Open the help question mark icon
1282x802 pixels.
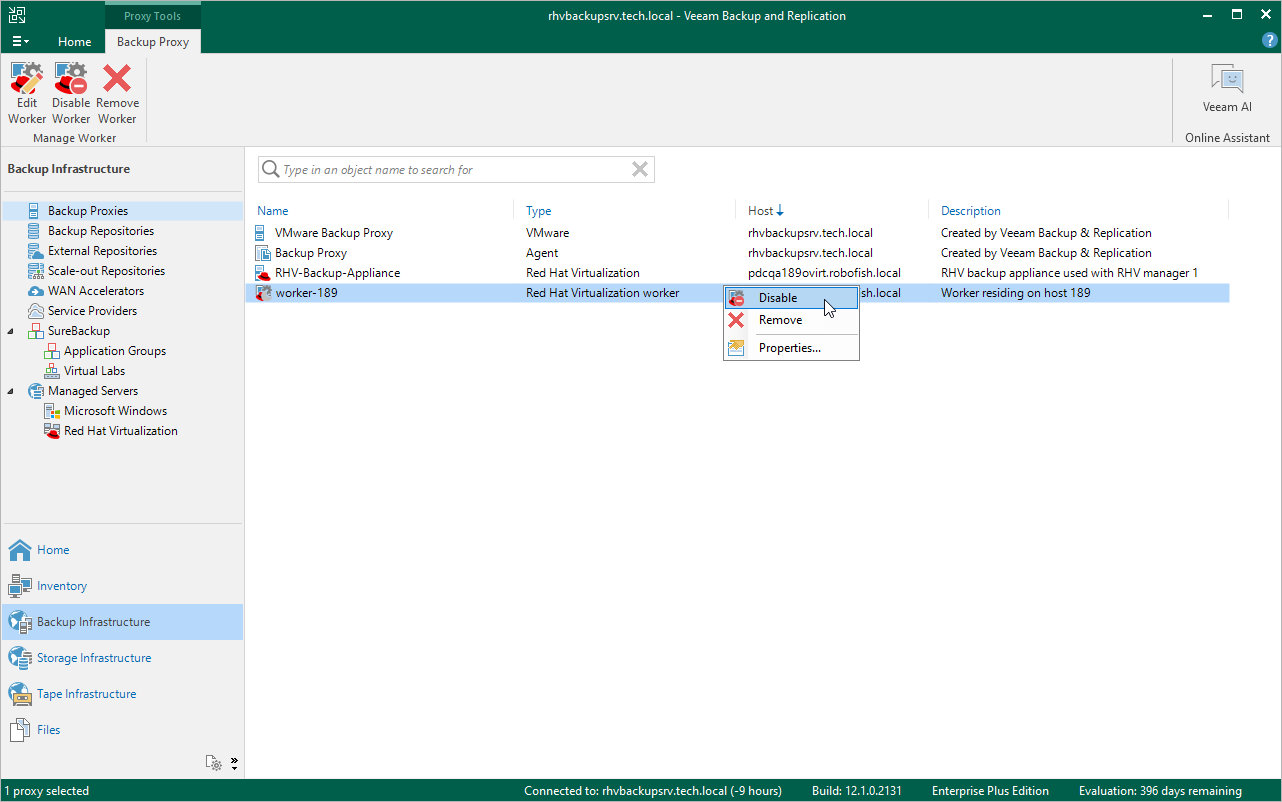pos(1268,41)
